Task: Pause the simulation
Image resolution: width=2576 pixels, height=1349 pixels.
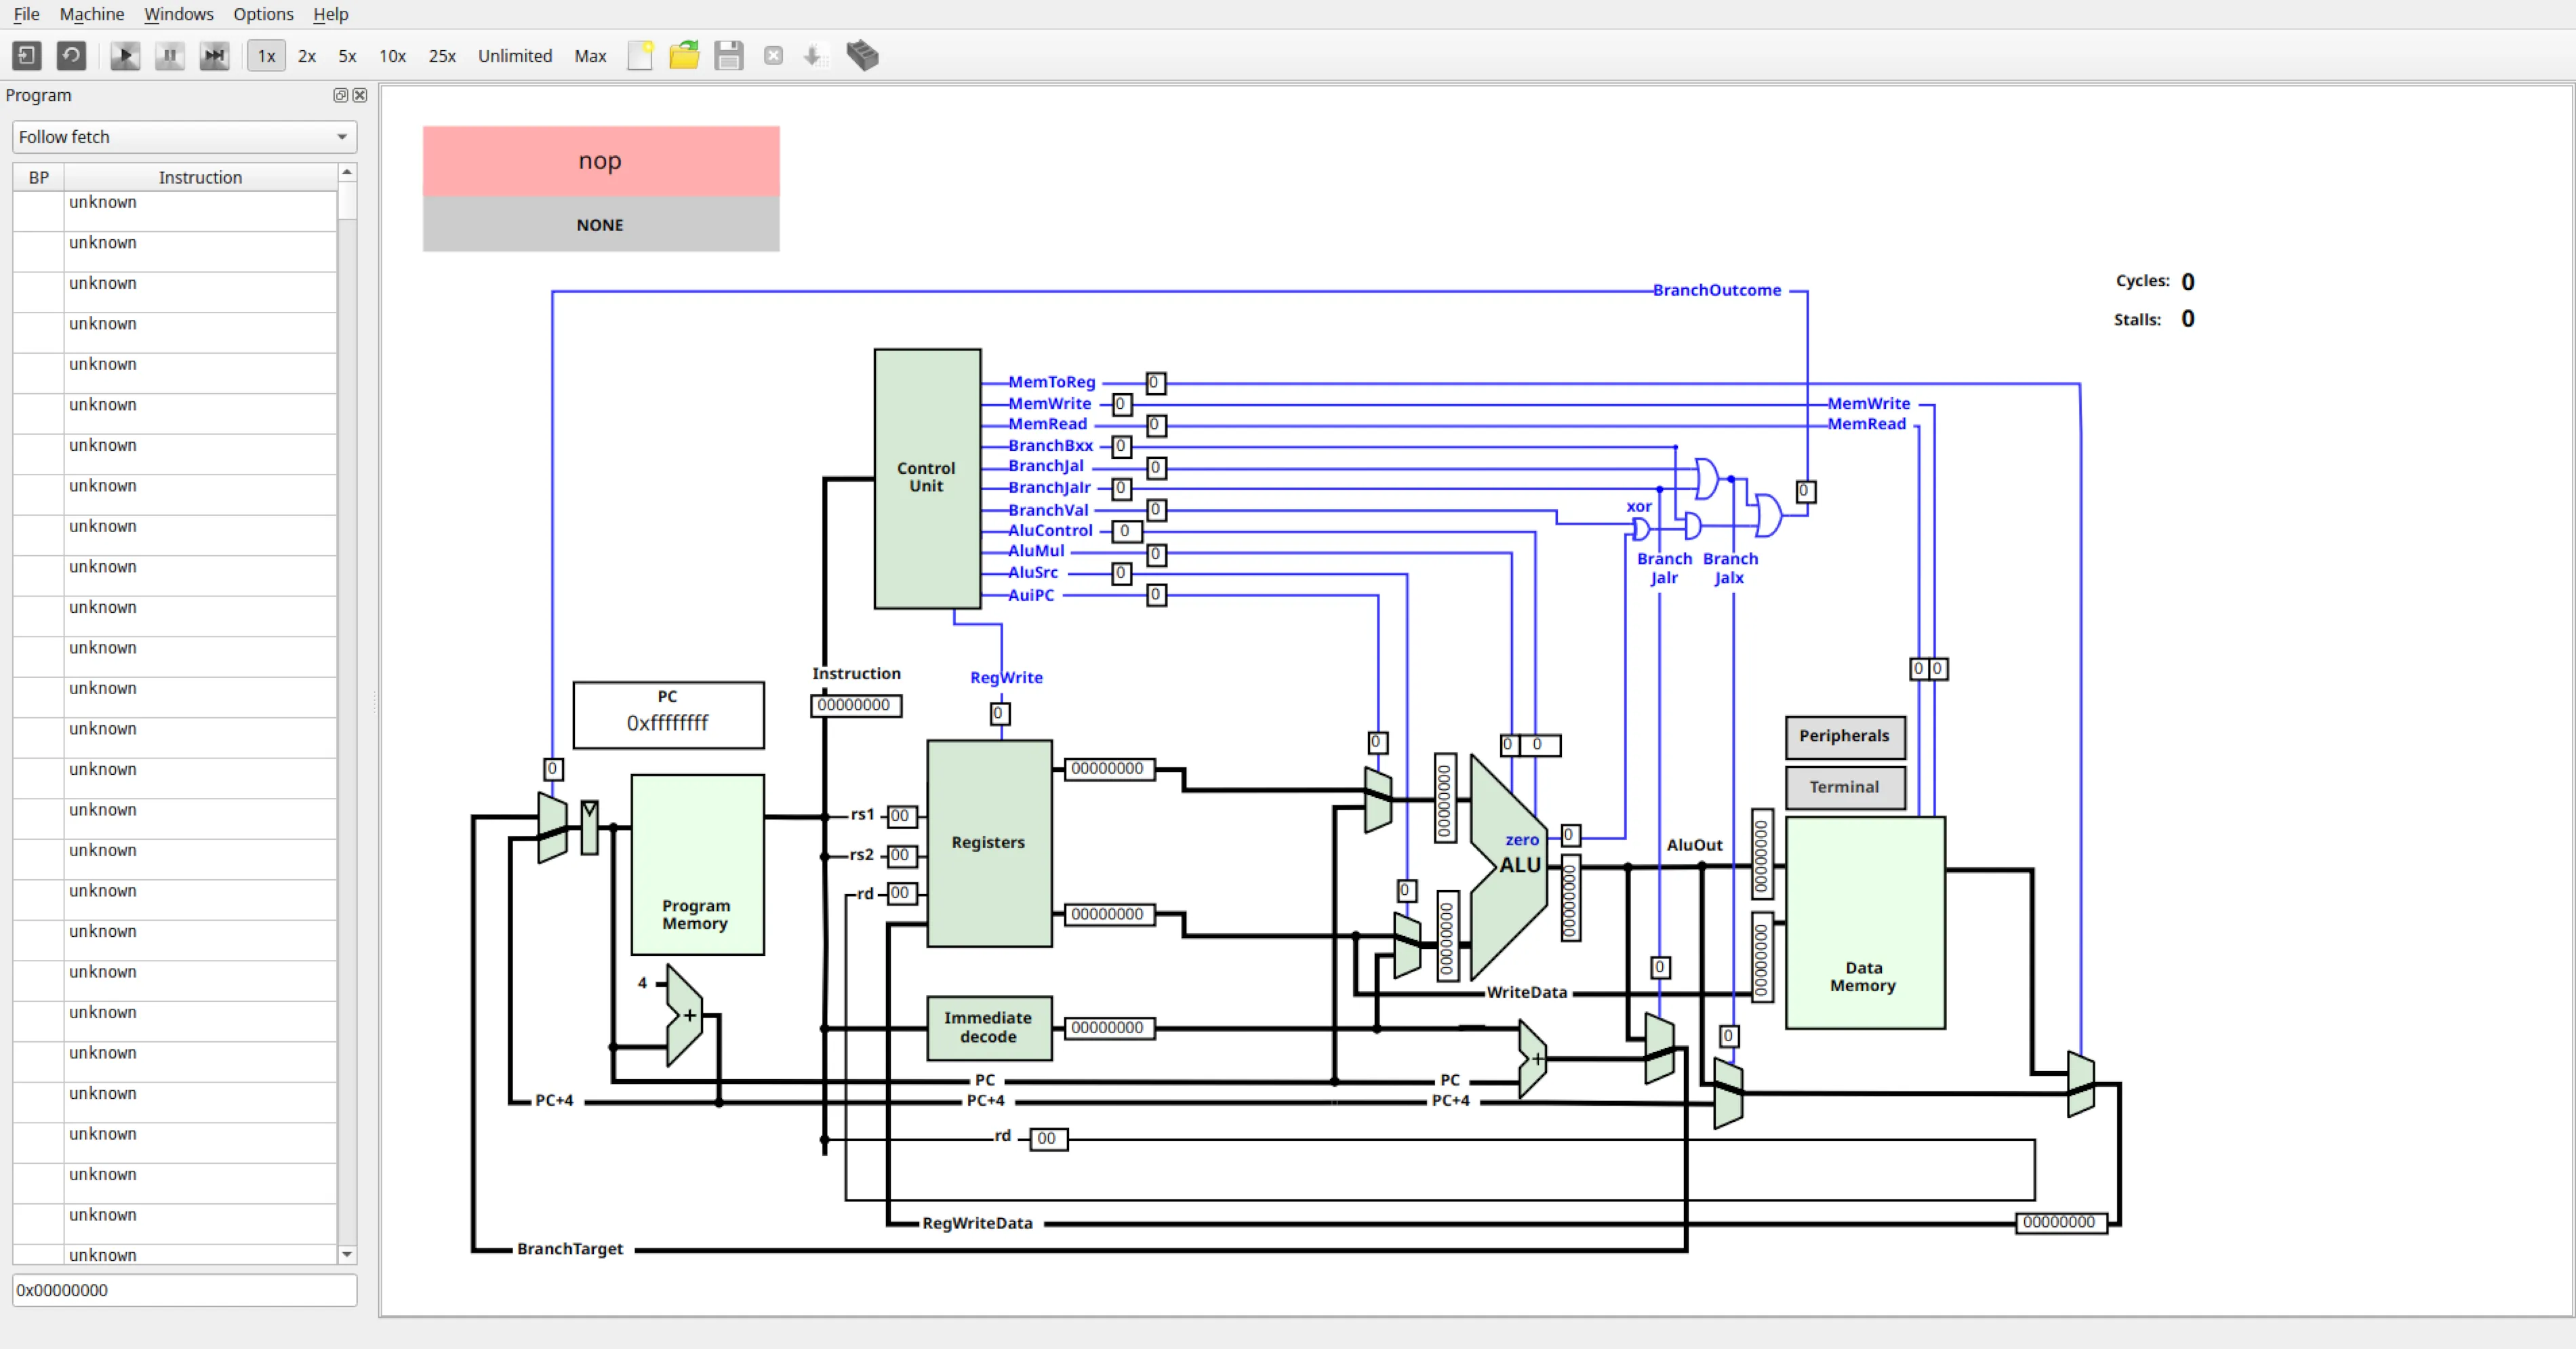Action: 170,56
